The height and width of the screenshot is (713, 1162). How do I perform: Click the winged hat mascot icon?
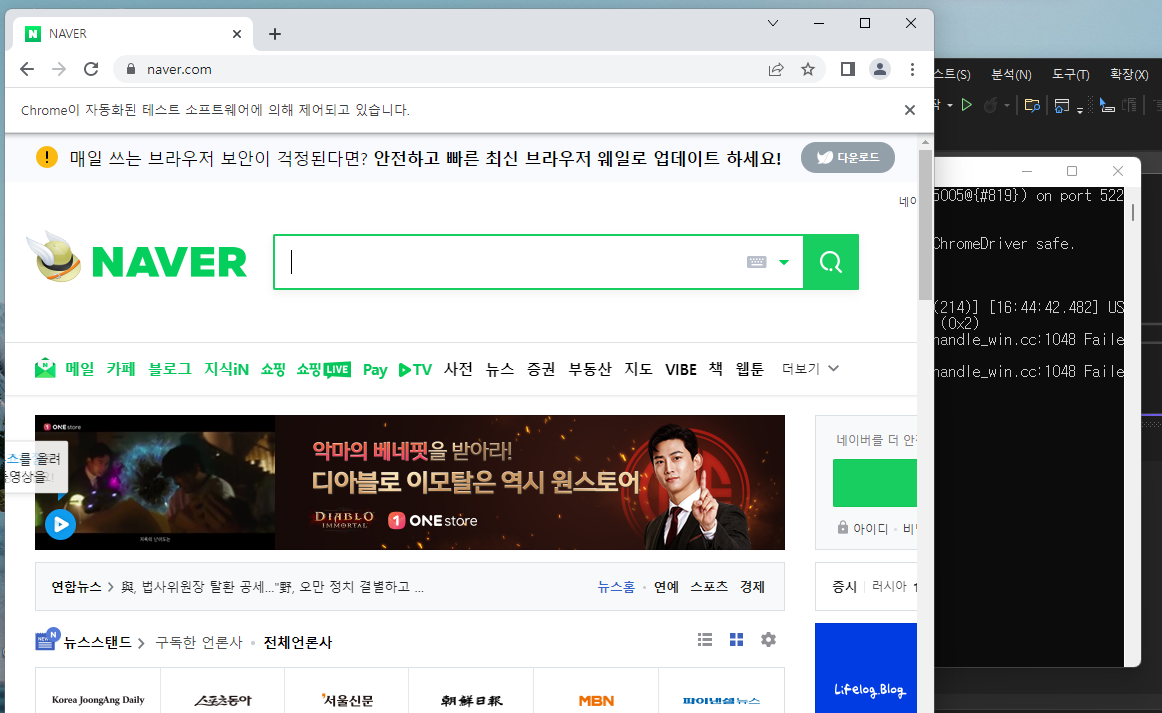(54, 256)
